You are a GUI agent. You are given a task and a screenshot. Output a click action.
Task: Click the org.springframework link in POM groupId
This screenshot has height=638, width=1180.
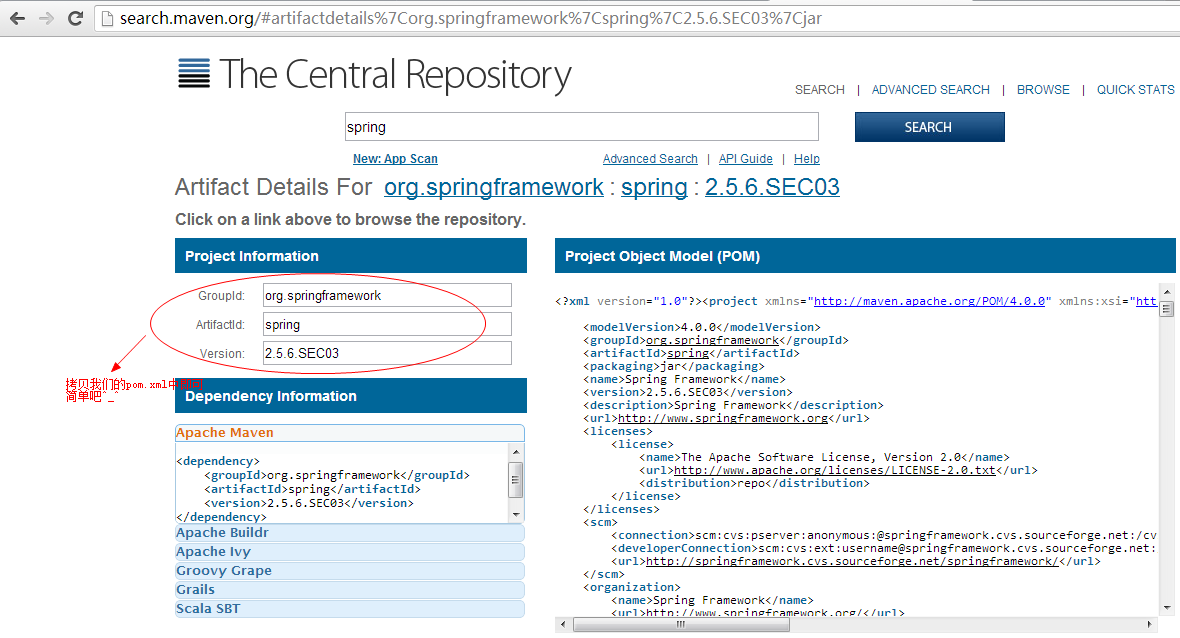point(712,340)
